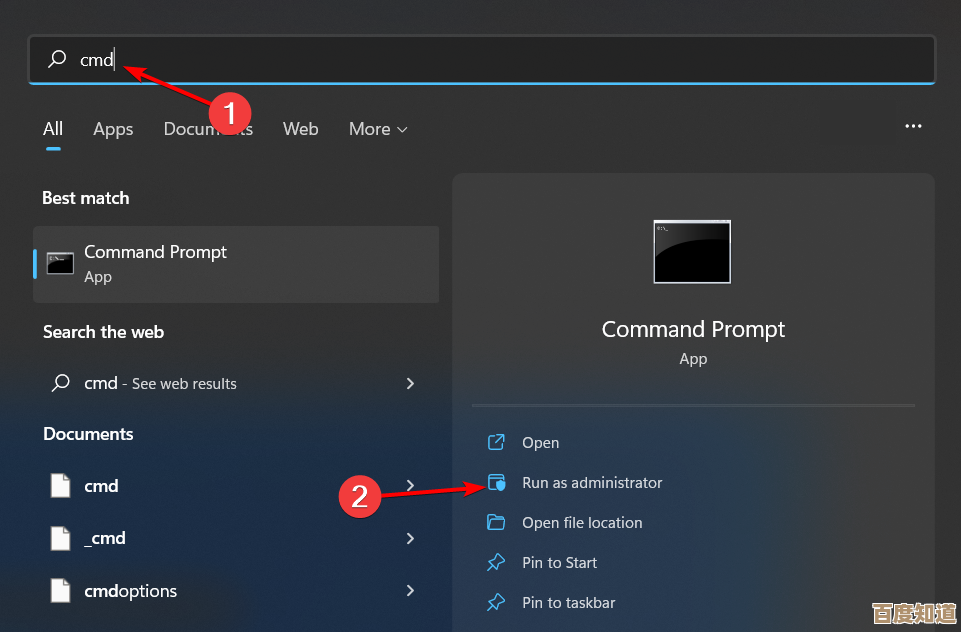
Task: Select the All tab
Action: (53, 129)
